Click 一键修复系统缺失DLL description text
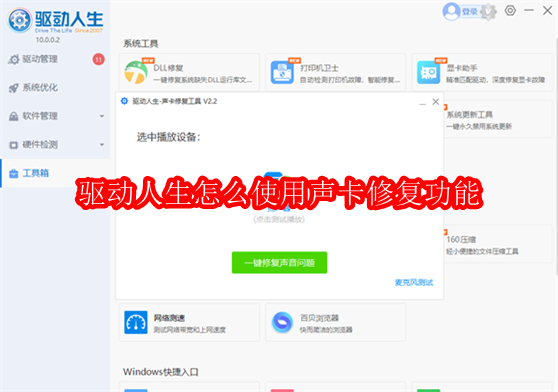This screenshot has height=392, width=558. coord(203,80)
